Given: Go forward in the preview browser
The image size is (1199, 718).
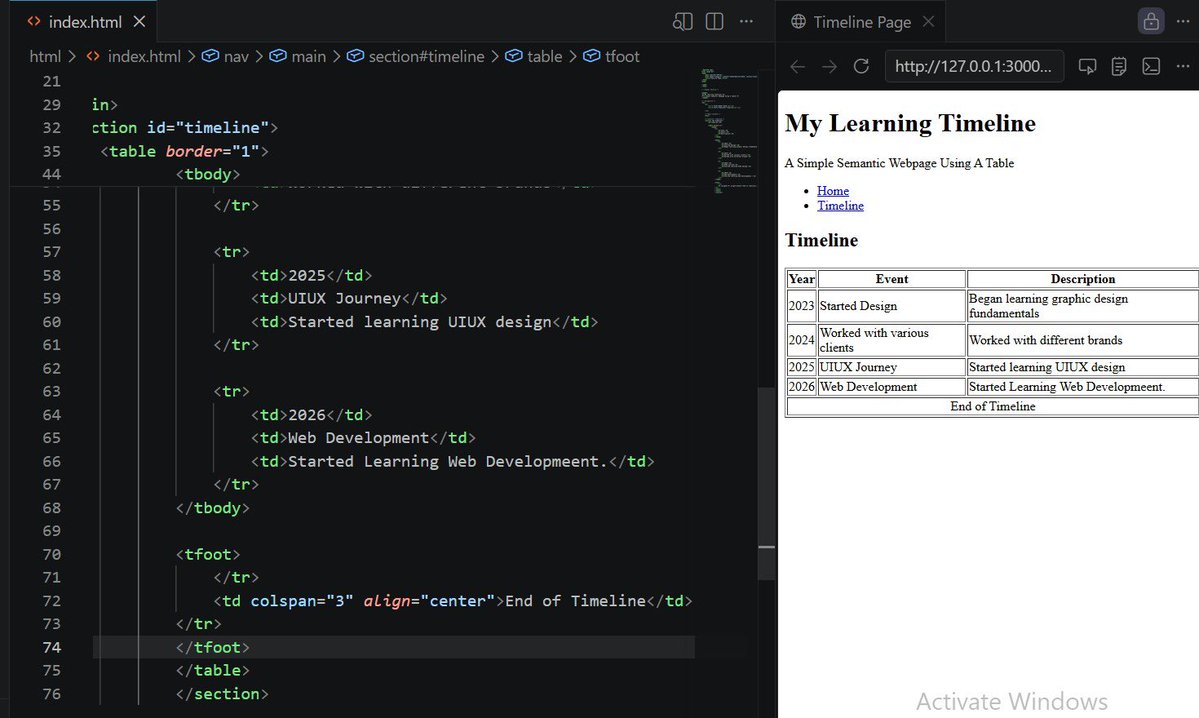Looking at the screenshot, I should pyautogui.click(x=830, y=67).
